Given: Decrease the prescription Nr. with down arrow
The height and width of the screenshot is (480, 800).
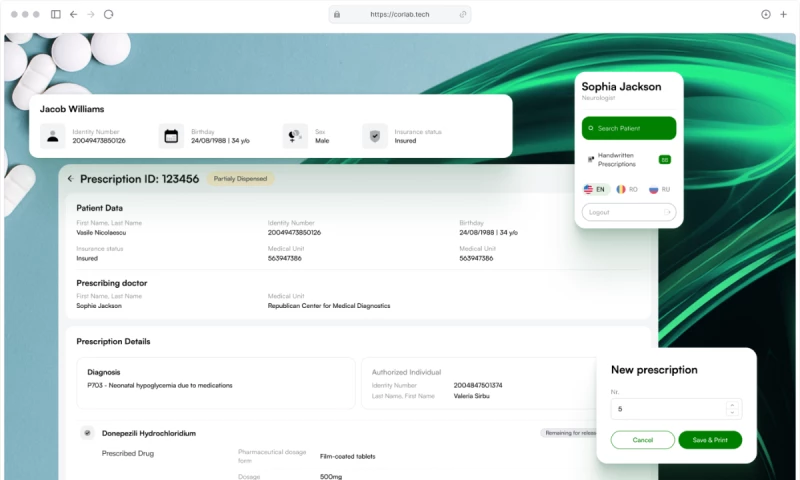Looking at the screenshot, I should [x=731, y=413].
